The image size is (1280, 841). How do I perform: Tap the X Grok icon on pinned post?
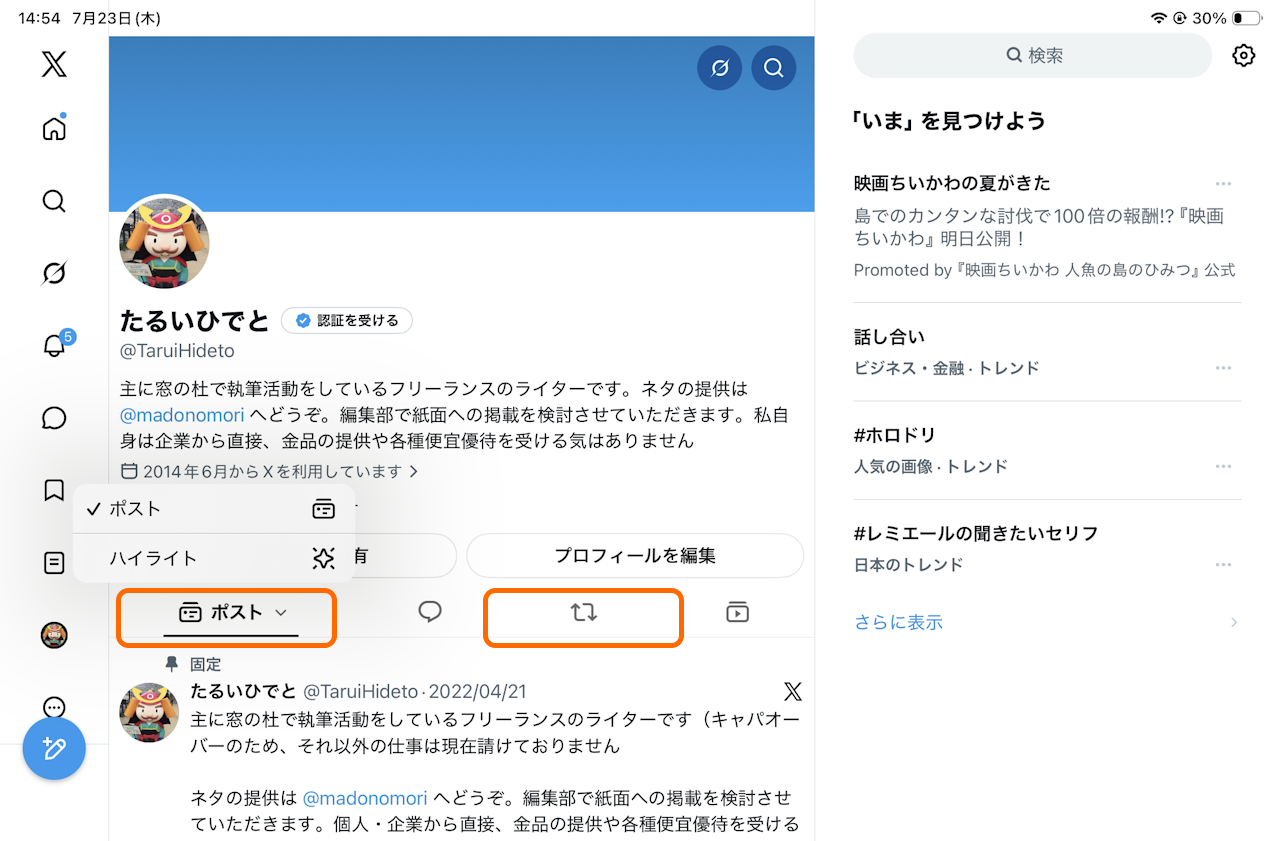pyautogui.click(x=792, y=692)
